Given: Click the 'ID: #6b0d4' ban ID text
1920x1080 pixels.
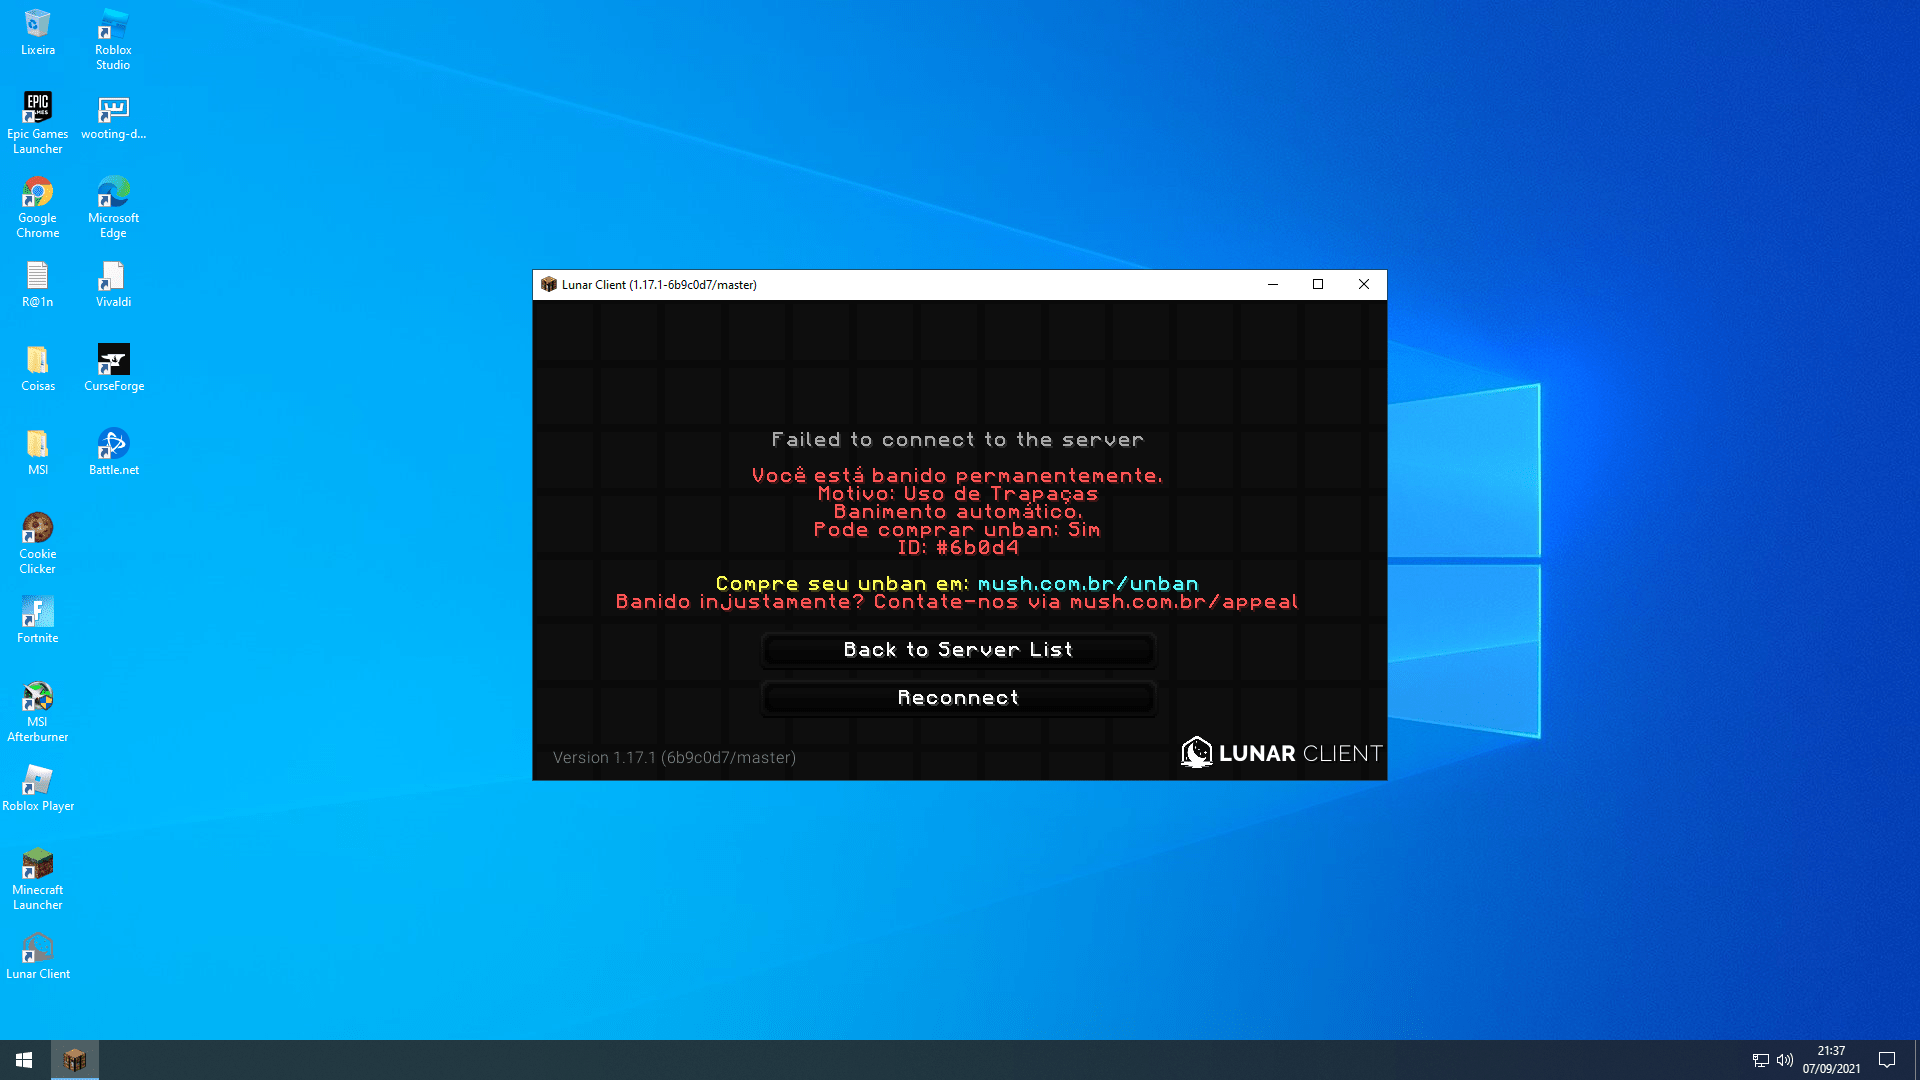Looking at the screenshot, I should (958, 548).
